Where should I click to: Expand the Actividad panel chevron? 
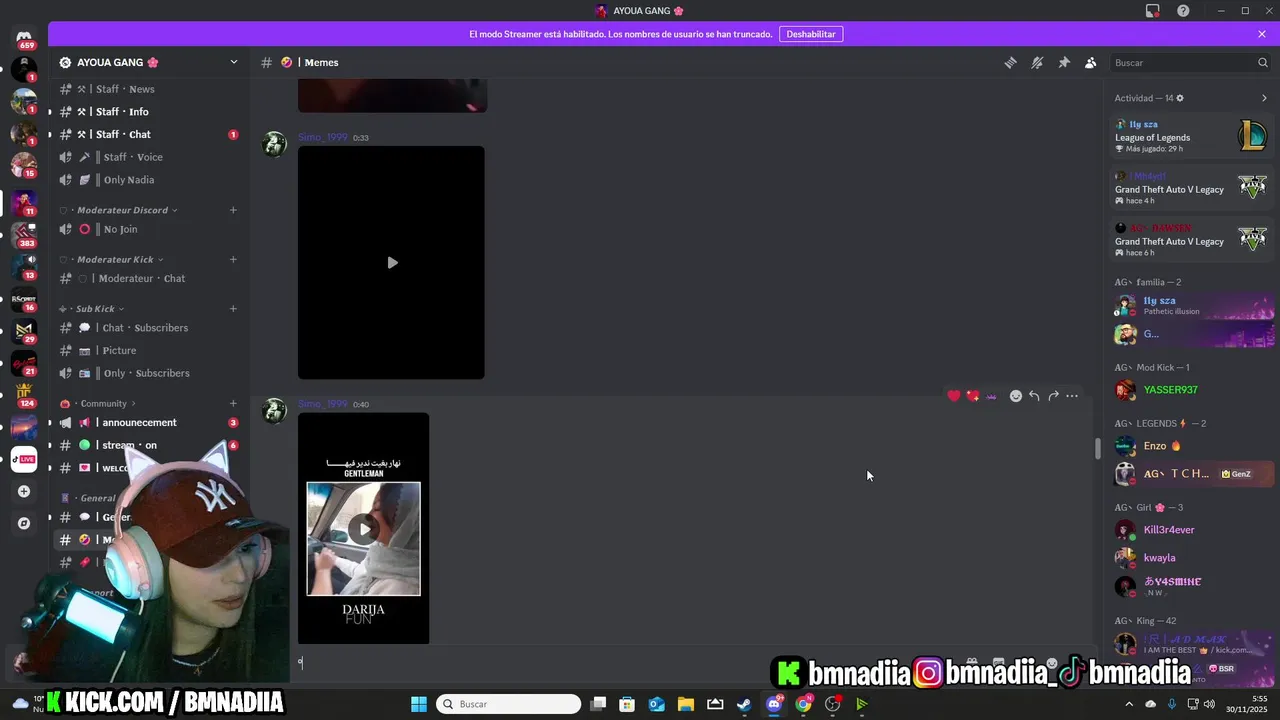[1264, 98]
